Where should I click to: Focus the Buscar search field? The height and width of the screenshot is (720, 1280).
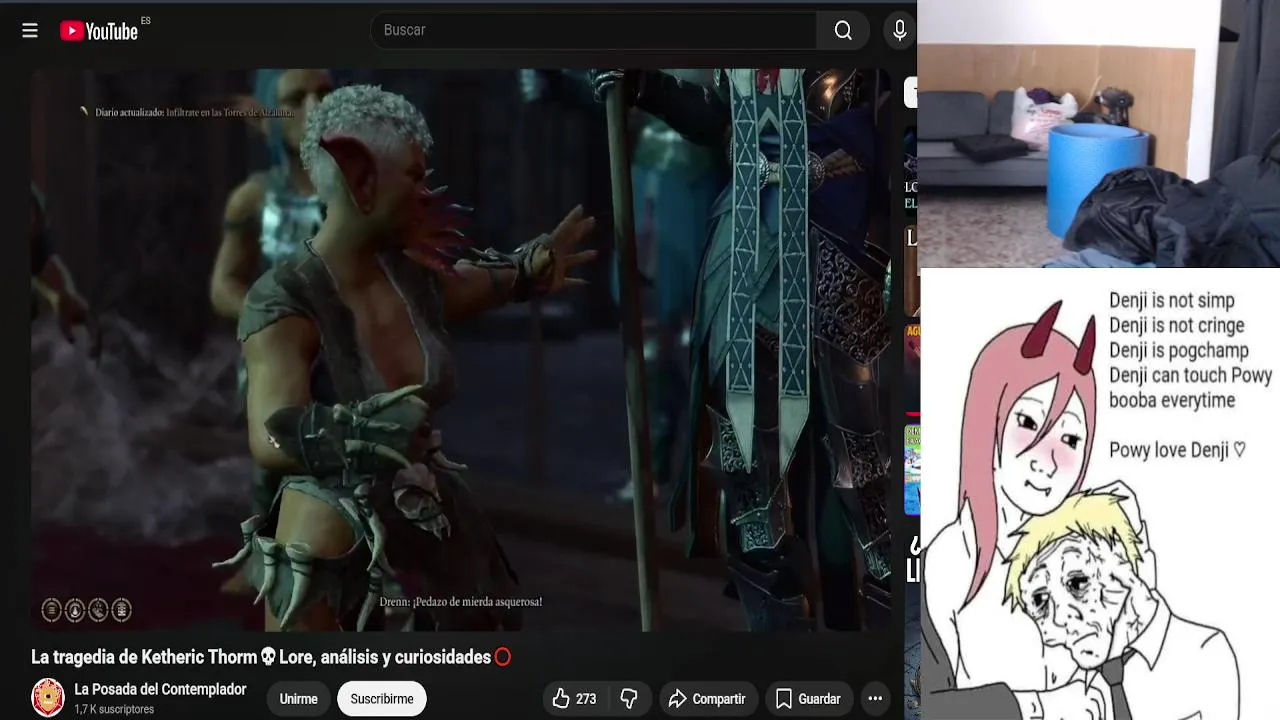click(594, 30)
